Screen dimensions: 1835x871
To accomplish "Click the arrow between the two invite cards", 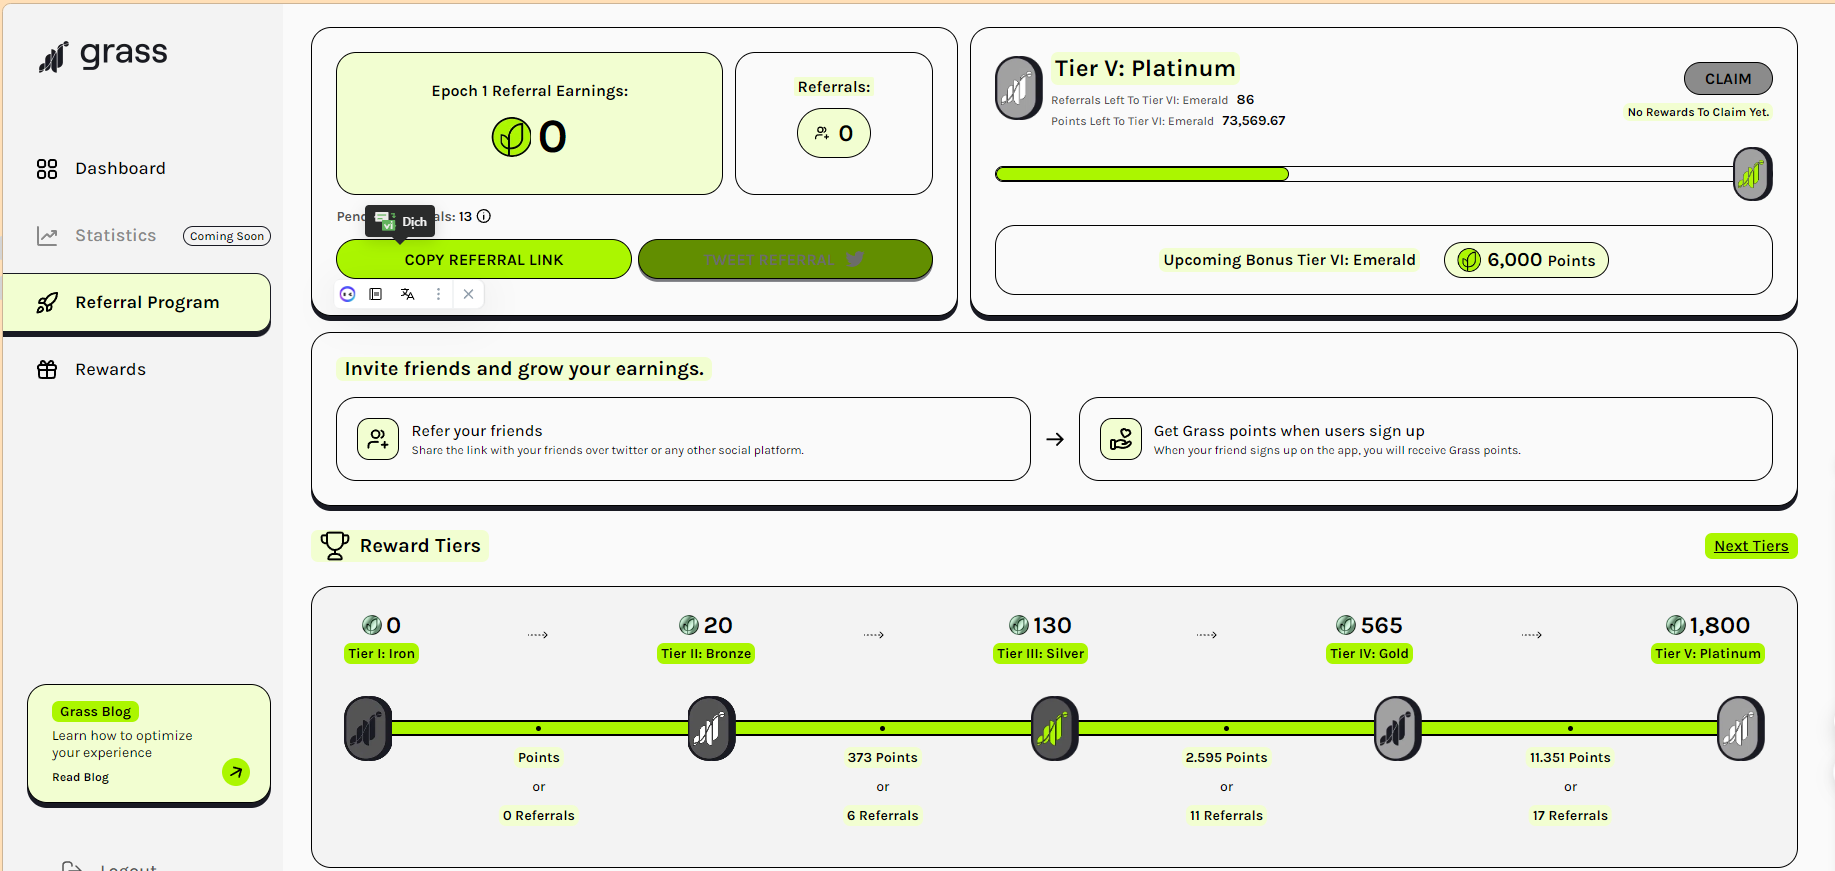I will pyautogui.click(x=1055, y=439).
